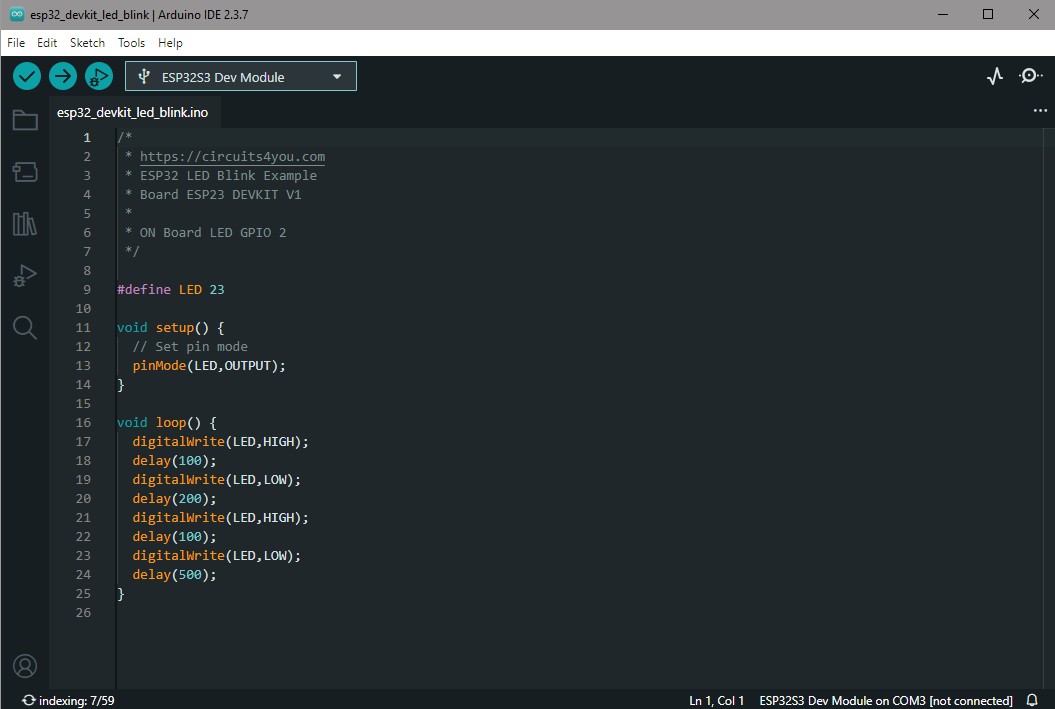Start debugging with the Debug toolbar button
1055x709 pixels.
click(98, 76)
